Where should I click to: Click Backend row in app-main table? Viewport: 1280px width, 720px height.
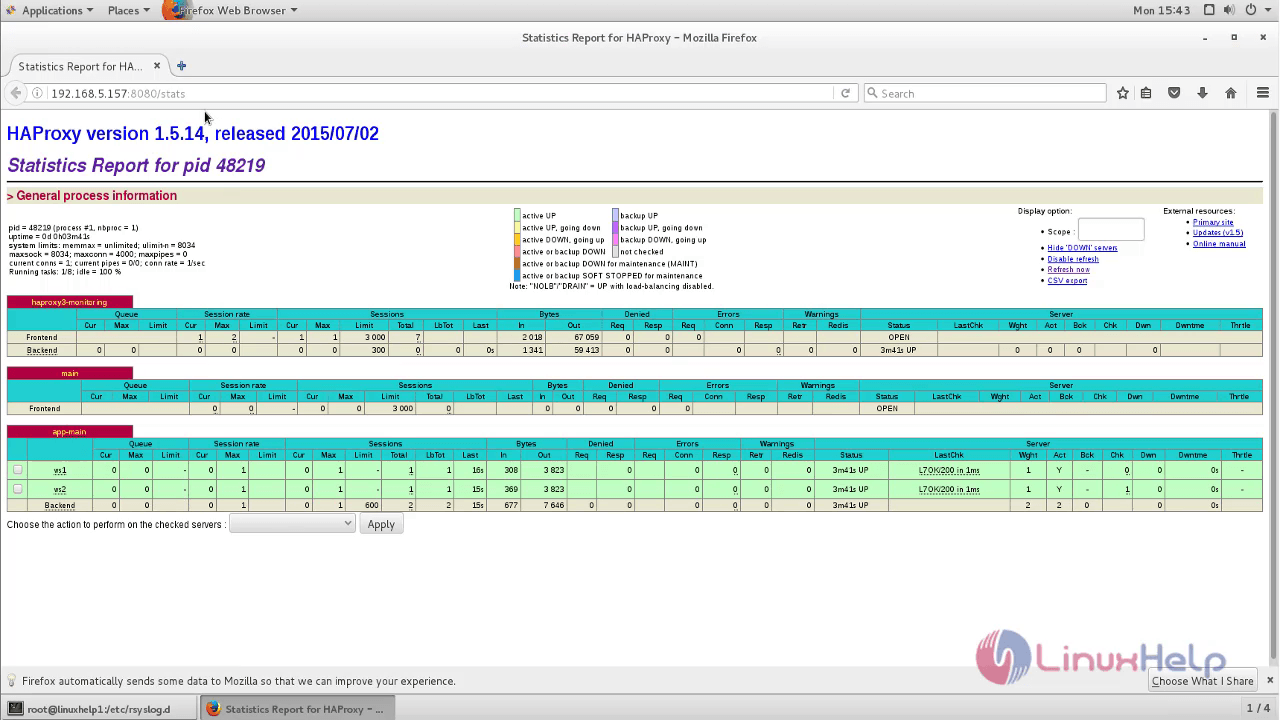[x=634, y=505]
